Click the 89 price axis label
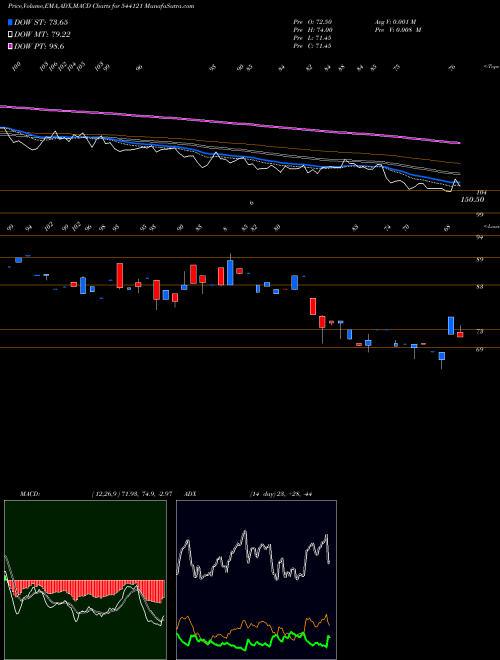The width and height of the screenshot is (500, 660). [479, 260]
